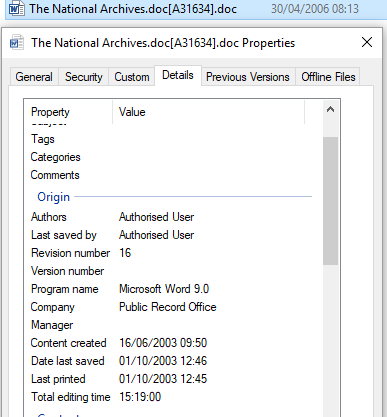The width and height of the screenshot is (387, 417).
Task: Click the Program name label
Action: tap(65, 289)
